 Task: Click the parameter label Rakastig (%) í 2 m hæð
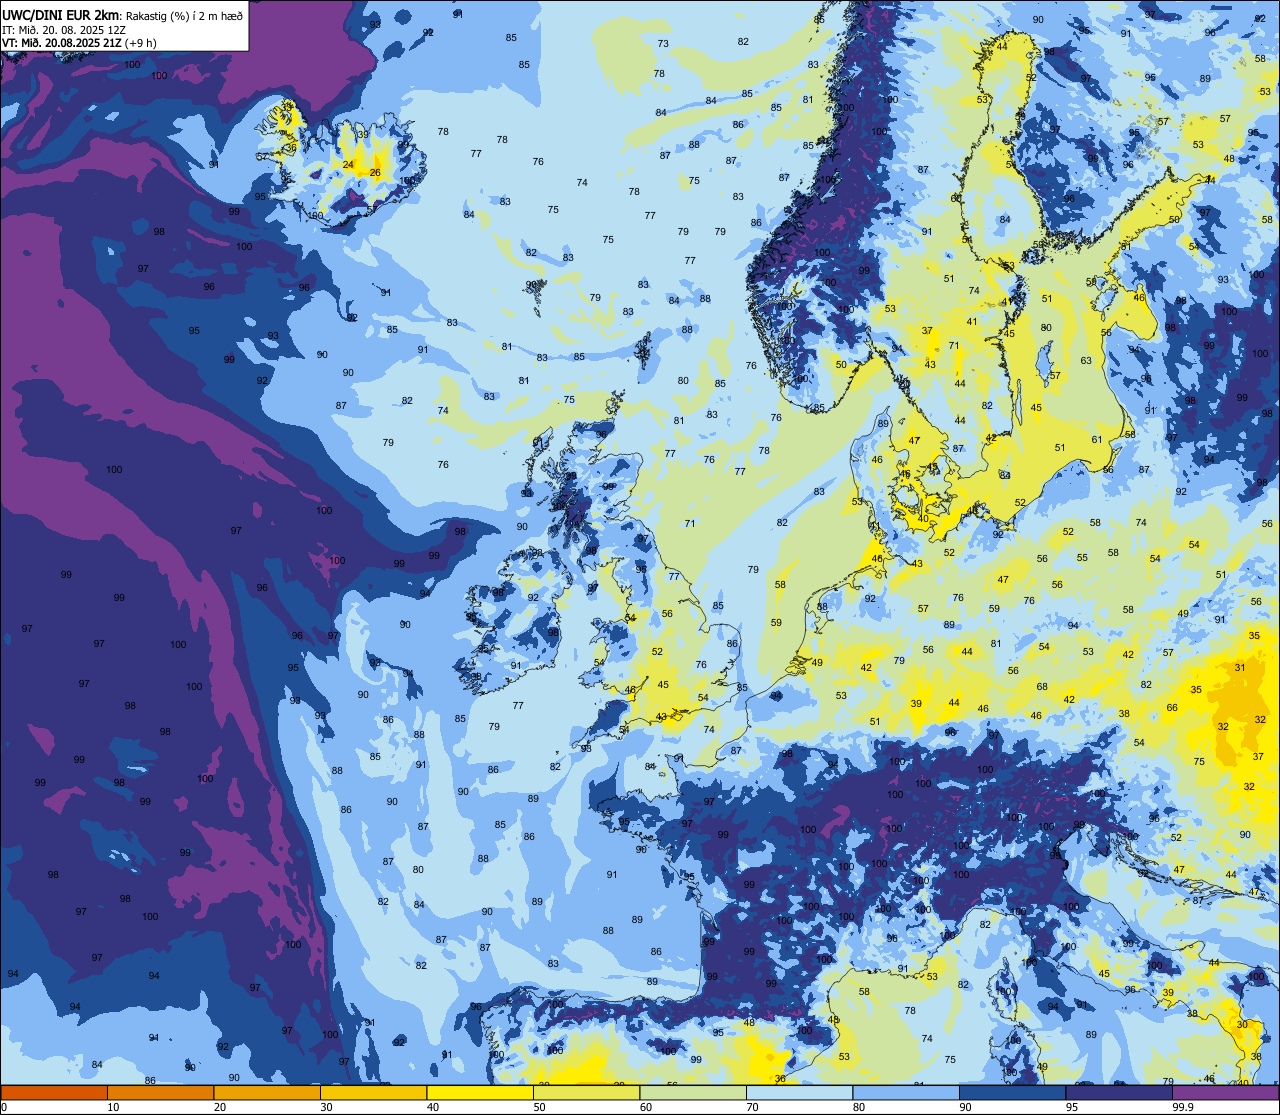click(184, 15)
